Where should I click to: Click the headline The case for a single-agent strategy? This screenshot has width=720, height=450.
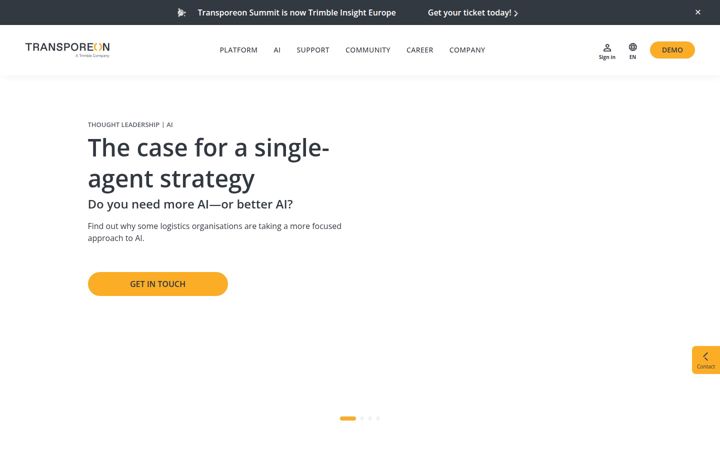(x=208, y=163)
